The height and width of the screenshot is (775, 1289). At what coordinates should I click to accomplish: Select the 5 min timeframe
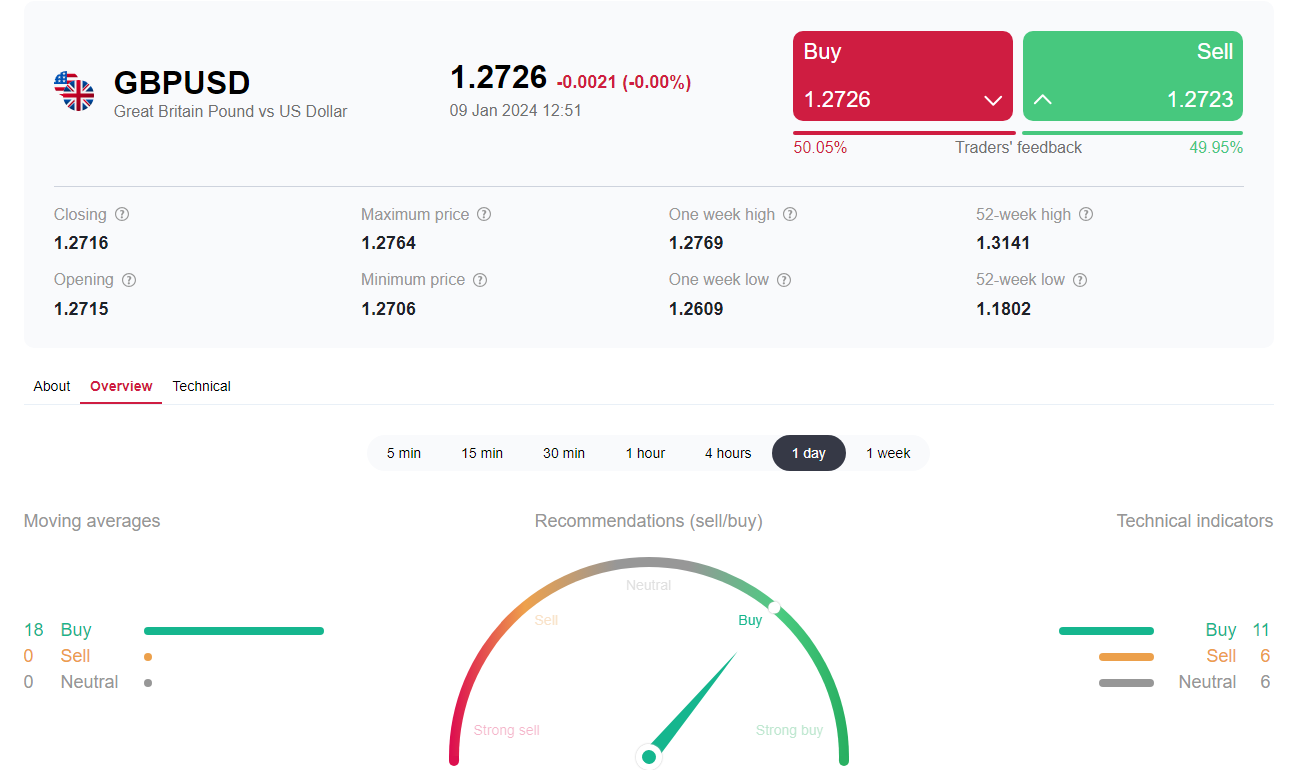(x=404, y=453)
